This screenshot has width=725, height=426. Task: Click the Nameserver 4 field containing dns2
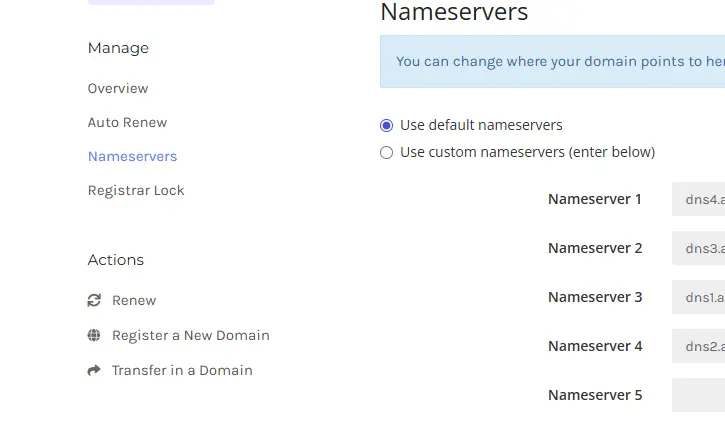click(698, 346)
